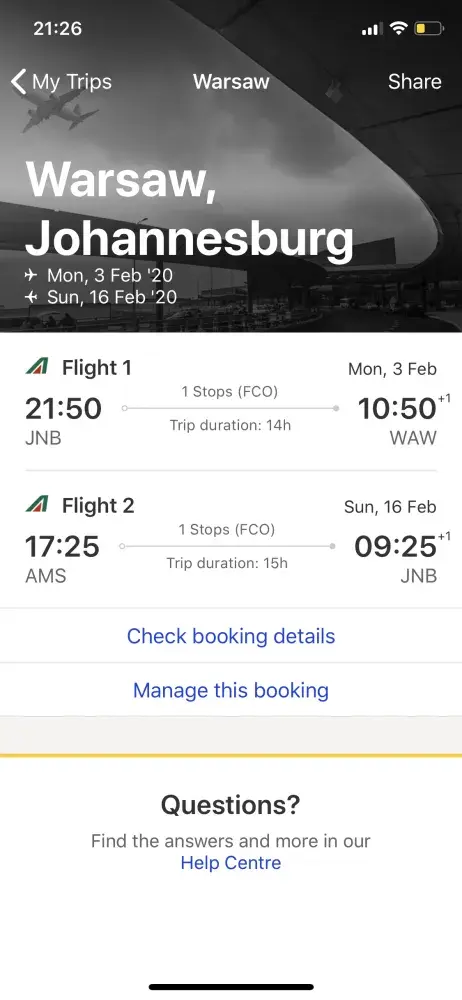Tap the 1 Stops (FCO) label on Flight 1
The height and width of the screenshot is (1000, 462).
click(230, 392)
